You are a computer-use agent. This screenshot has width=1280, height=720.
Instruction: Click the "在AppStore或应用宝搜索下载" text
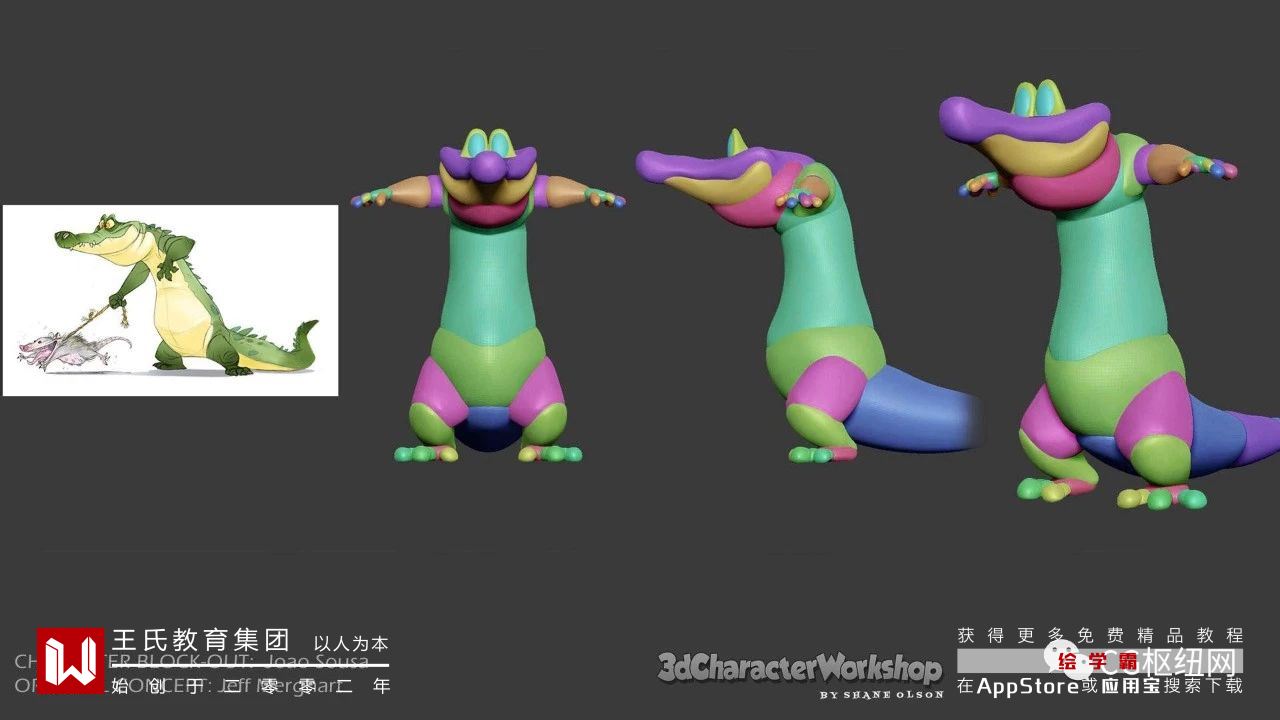[x=1100, y=686]
